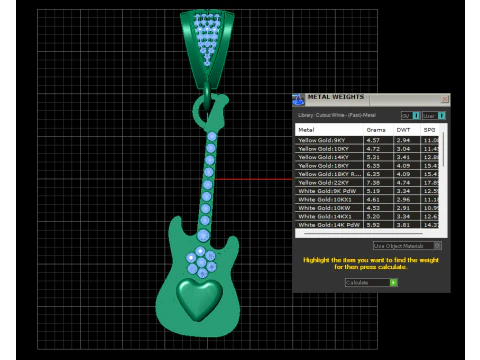Click the horizontal scrollbar below metals table
This screenshot has width=480, height=360.
[363, 234]
